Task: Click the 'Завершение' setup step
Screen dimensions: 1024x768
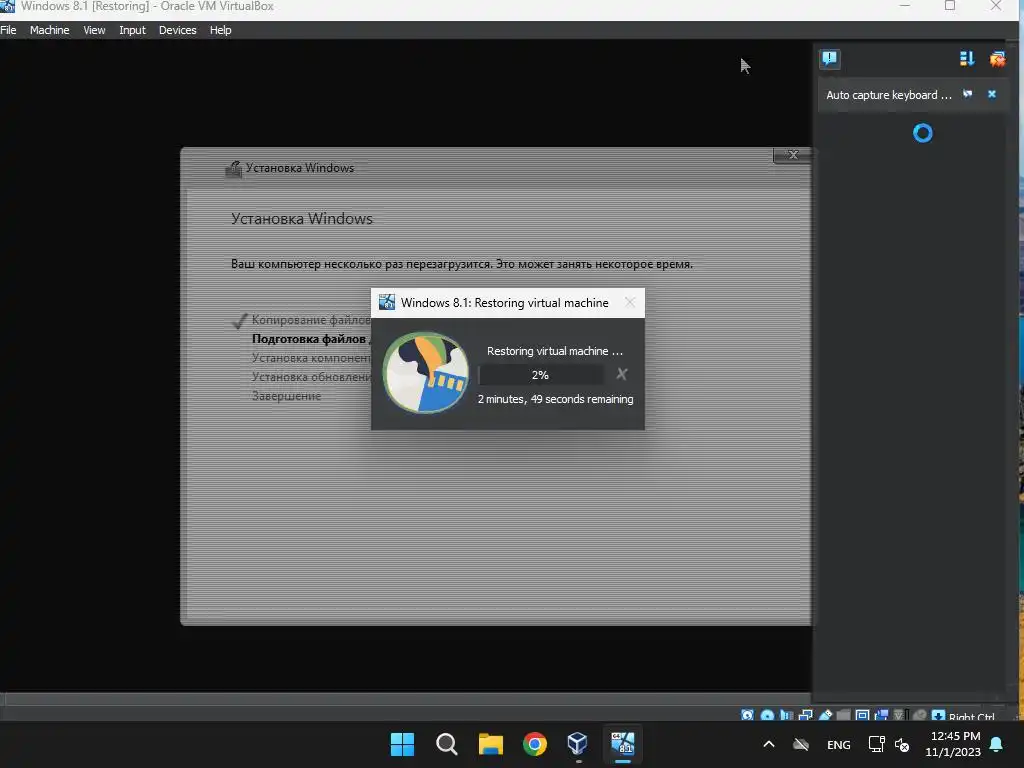Action: coord(287,396)
